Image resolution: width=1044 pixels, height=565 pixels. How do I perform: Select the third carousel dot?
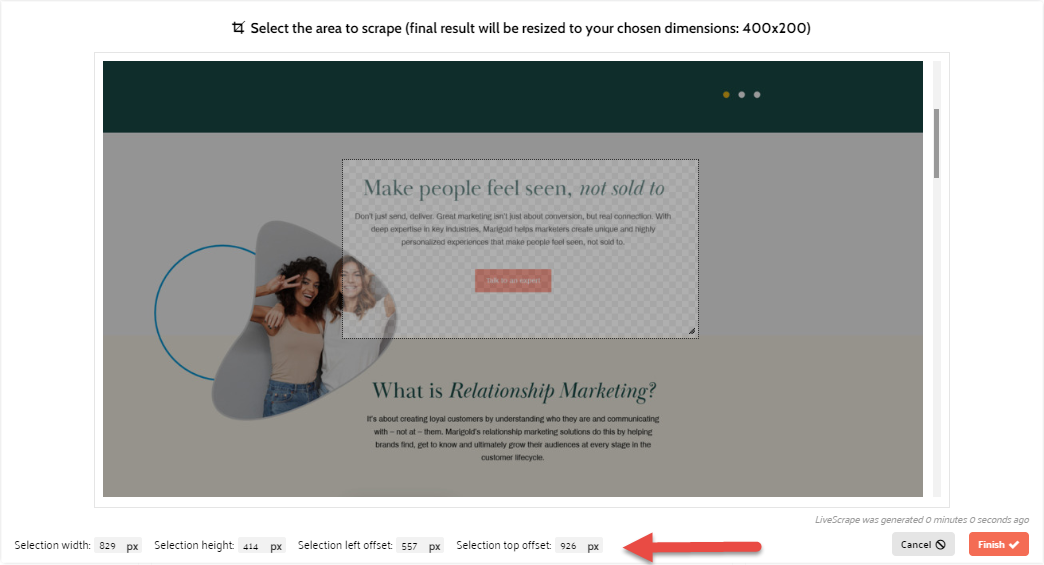pos(757,95)
